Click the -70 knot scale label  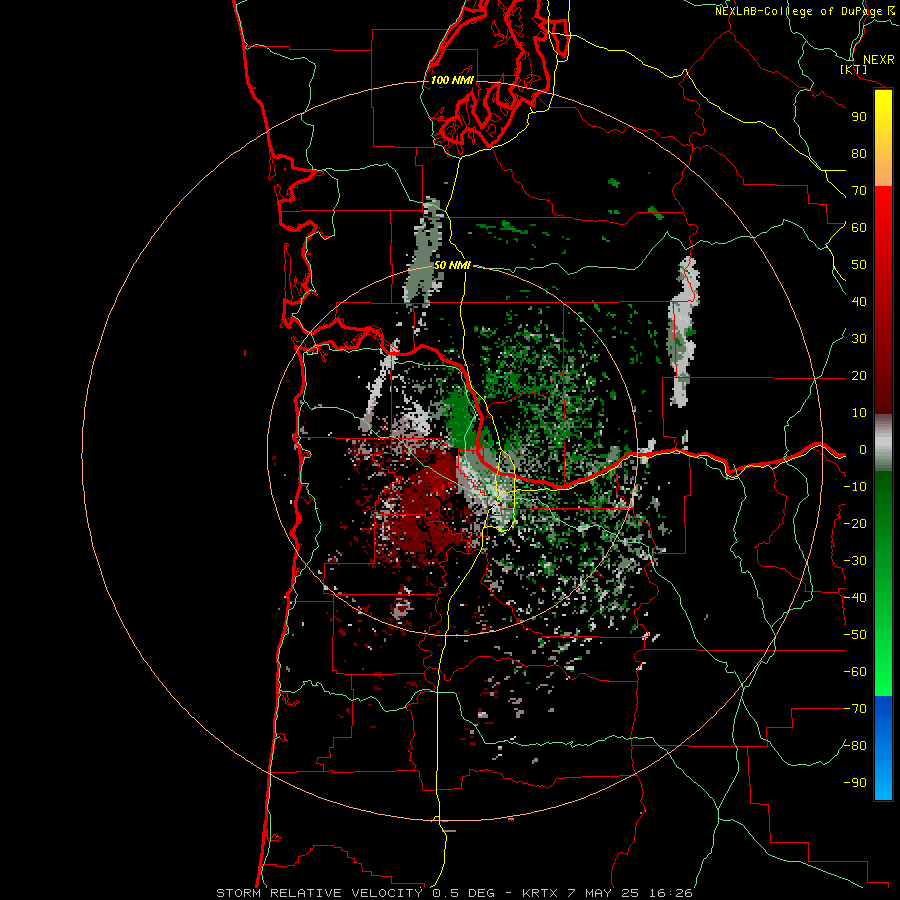(x=855, y=709)
